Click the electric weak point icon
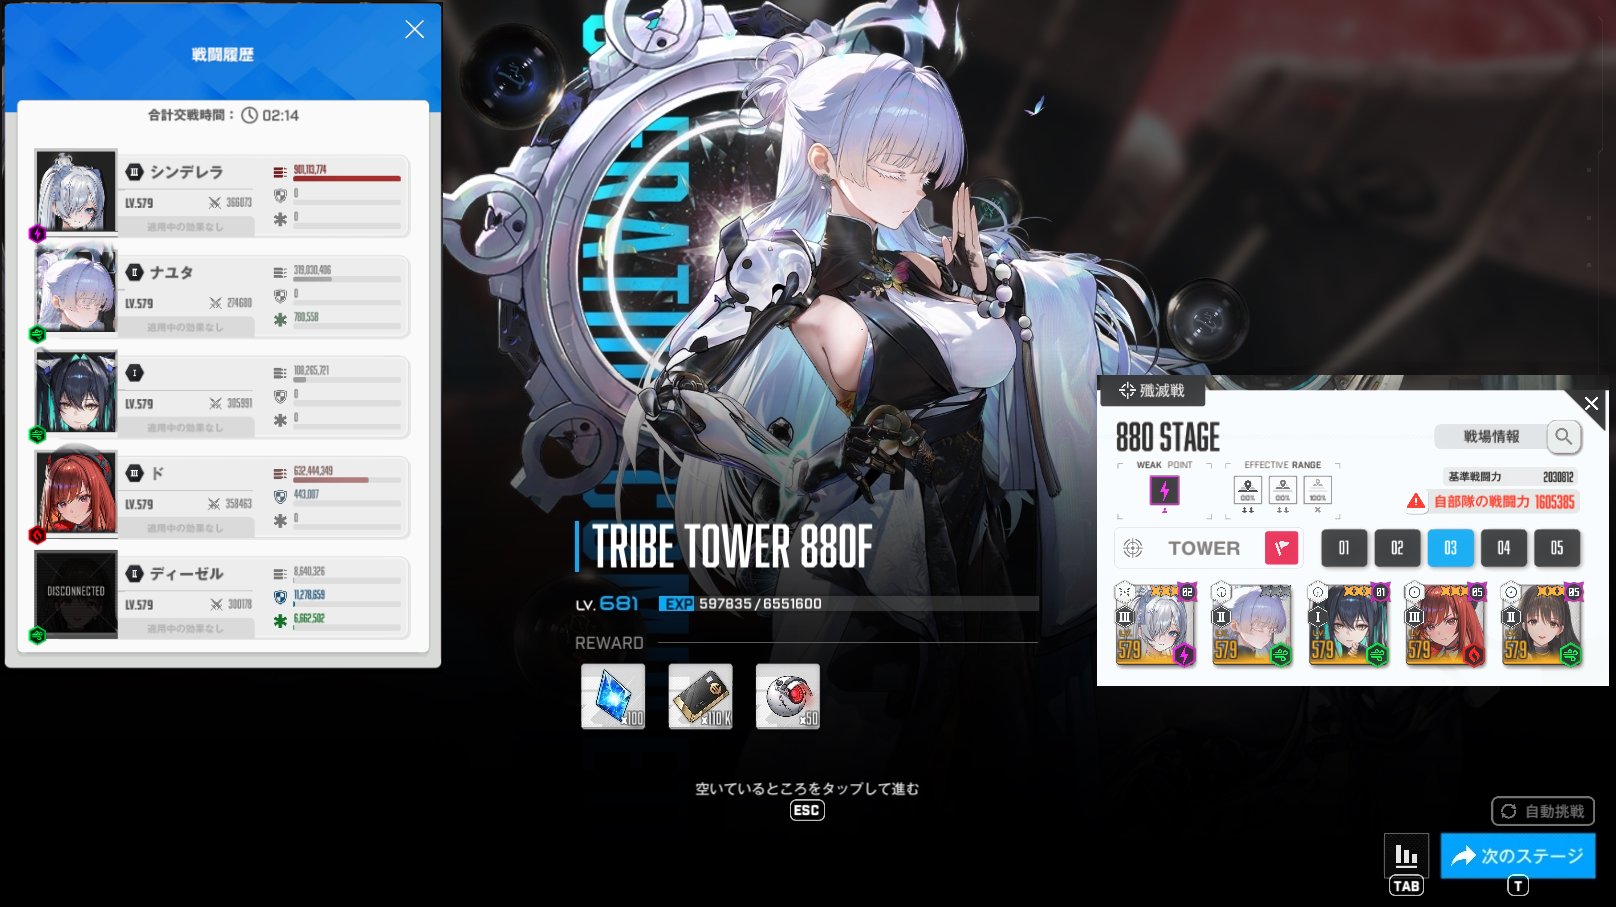Screen dimensions: 1616x907 pos(1164,490)
